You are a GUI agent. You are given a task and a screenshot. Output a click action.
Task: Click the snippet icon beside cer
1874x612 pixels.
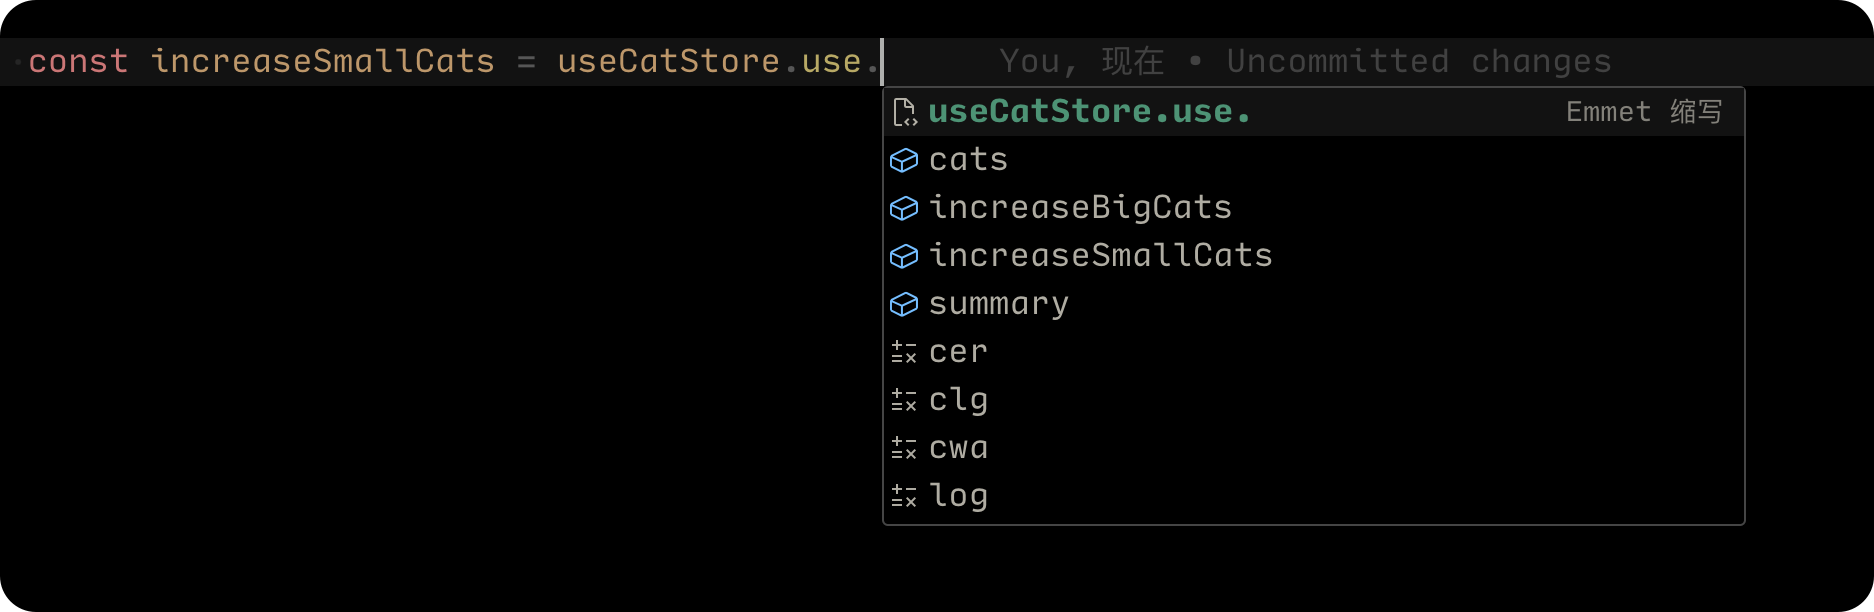[x=904, y=352]
